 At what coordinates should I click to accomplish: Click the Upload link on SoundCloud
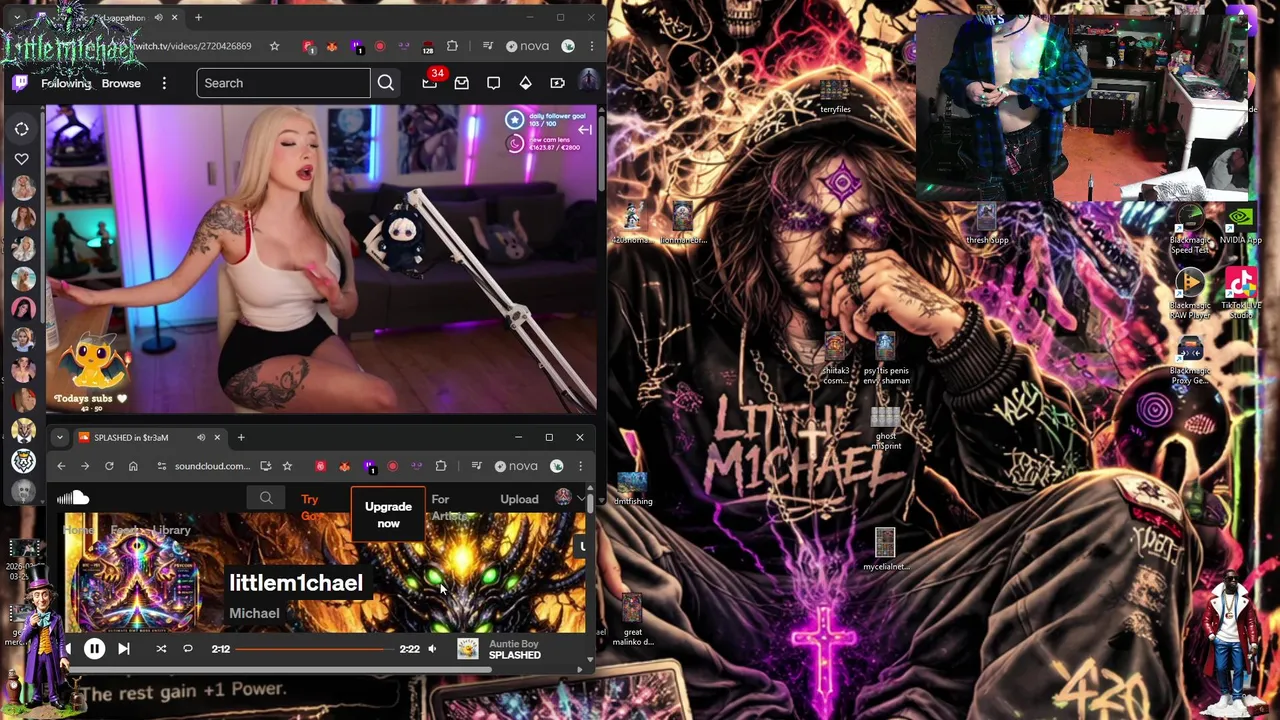(519, 499)
